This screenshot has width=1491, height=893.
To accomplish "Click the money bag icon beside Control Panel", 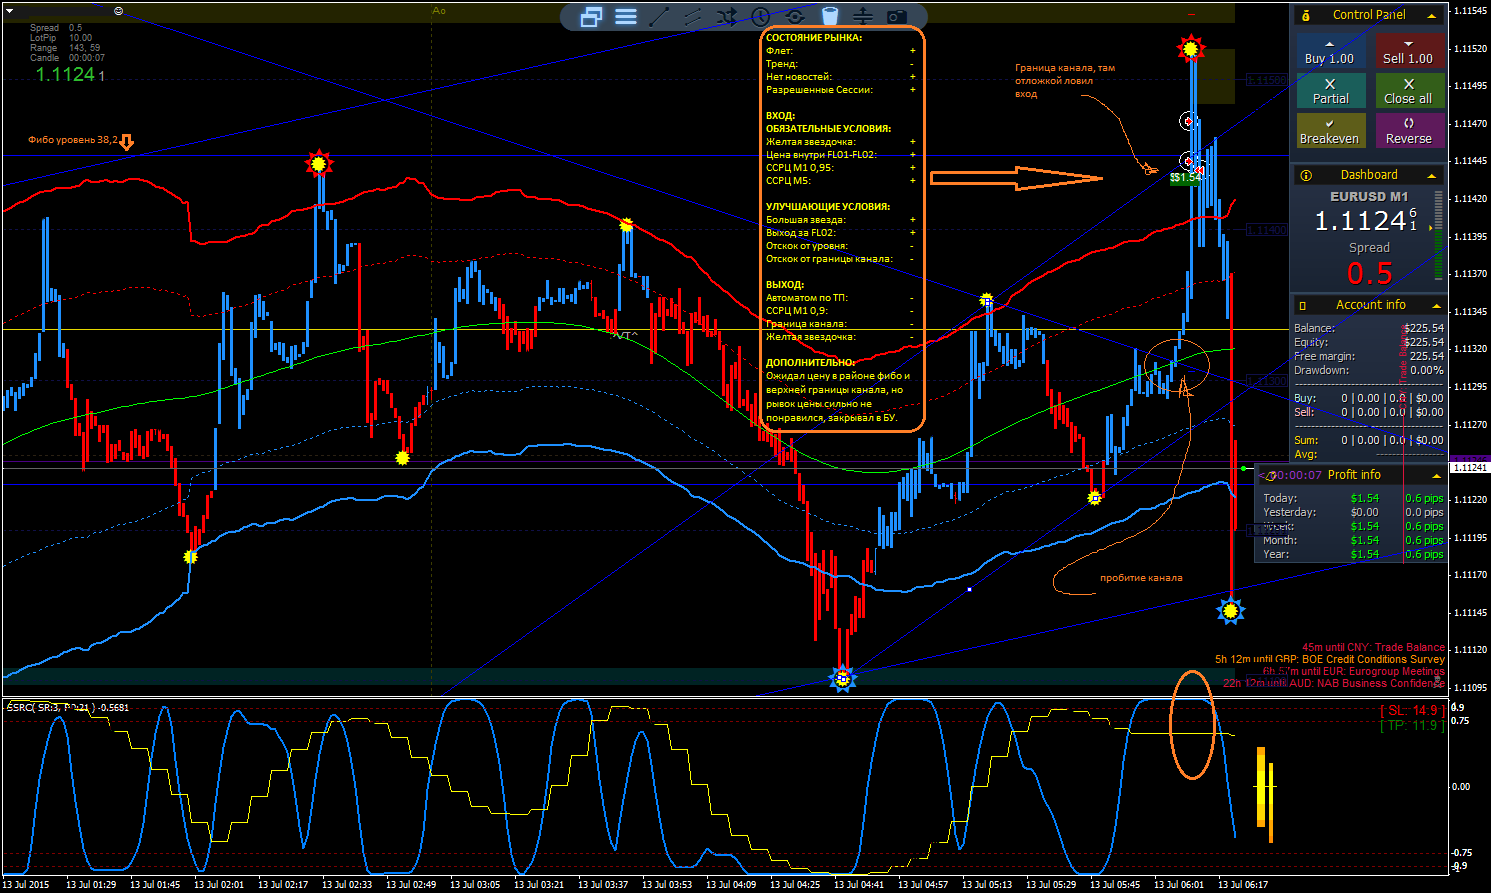I will (x=1306, y=15).
